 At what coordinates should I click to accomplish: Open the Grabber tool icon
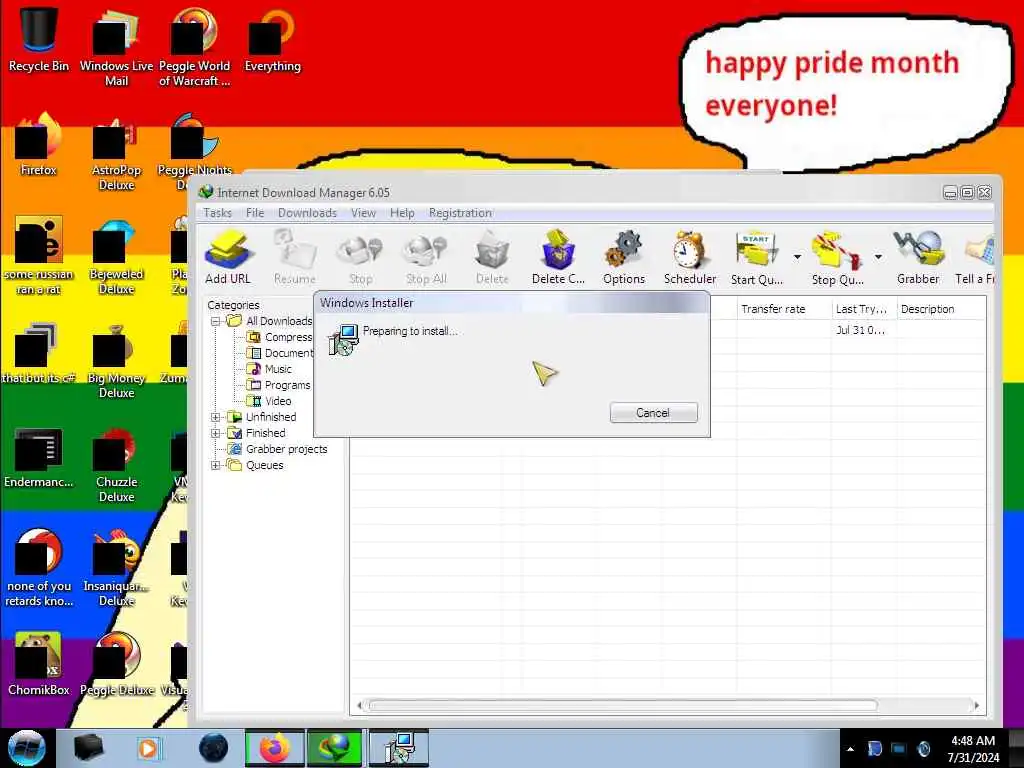click(x=918, y=257)
